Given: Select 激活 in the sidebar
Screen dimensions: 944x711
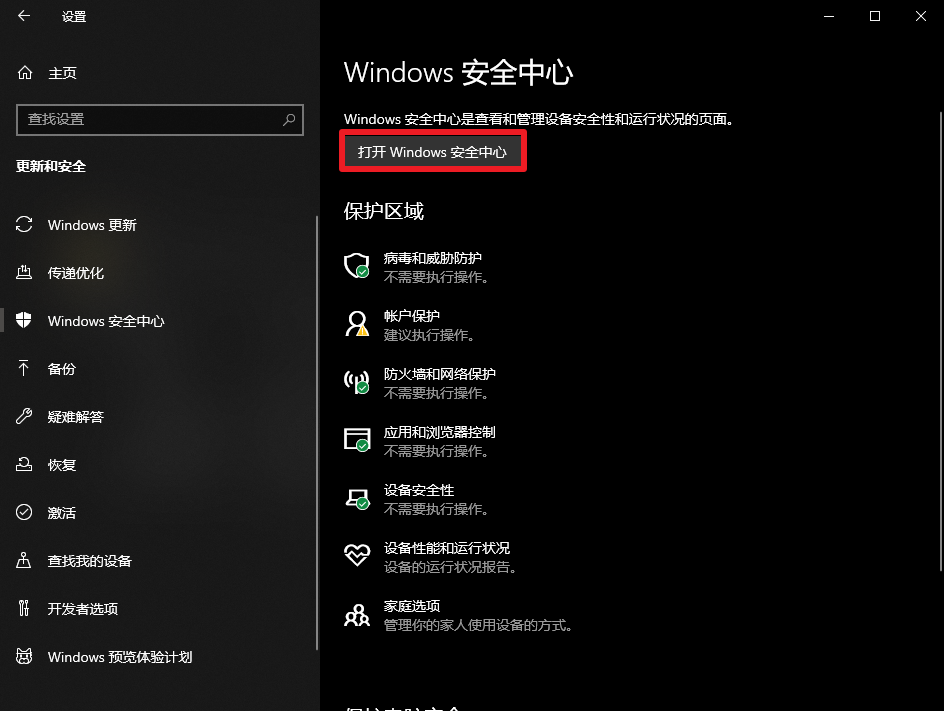Looking at the screenshot, I should click(62, 513).
